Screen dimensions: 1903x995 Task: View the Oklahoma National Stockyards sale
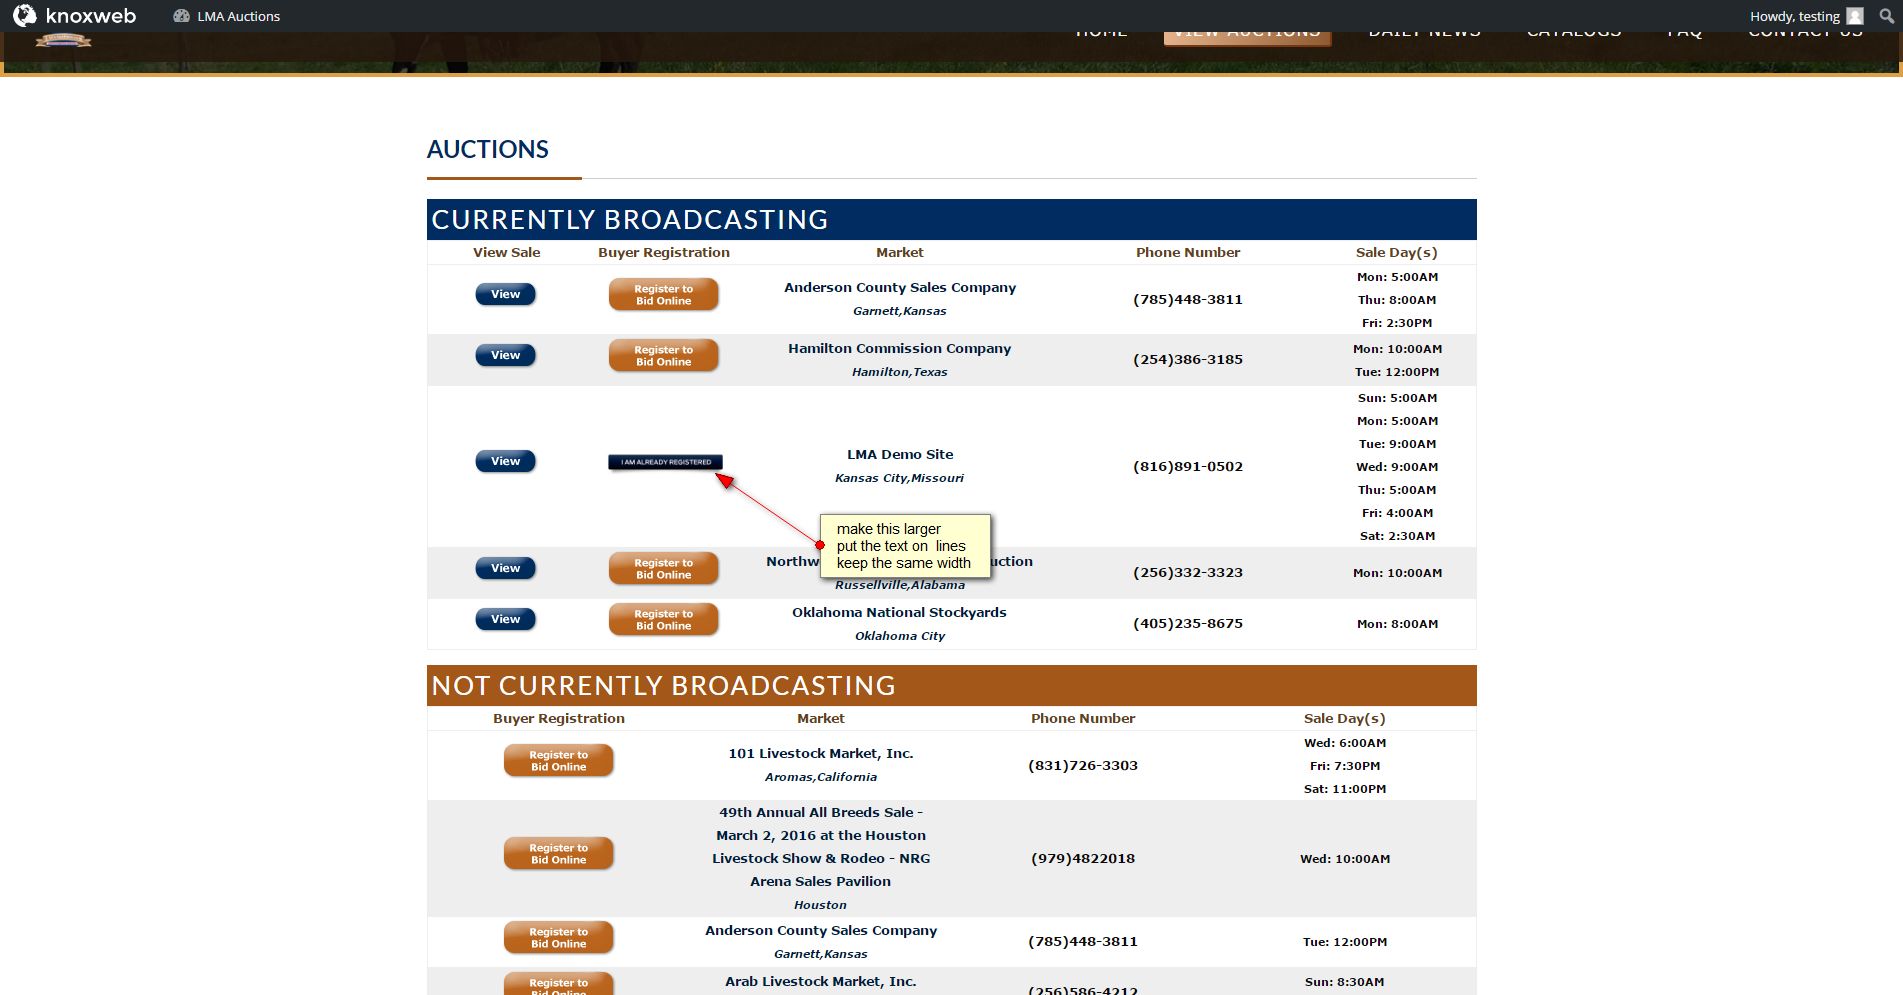point(506,619)
